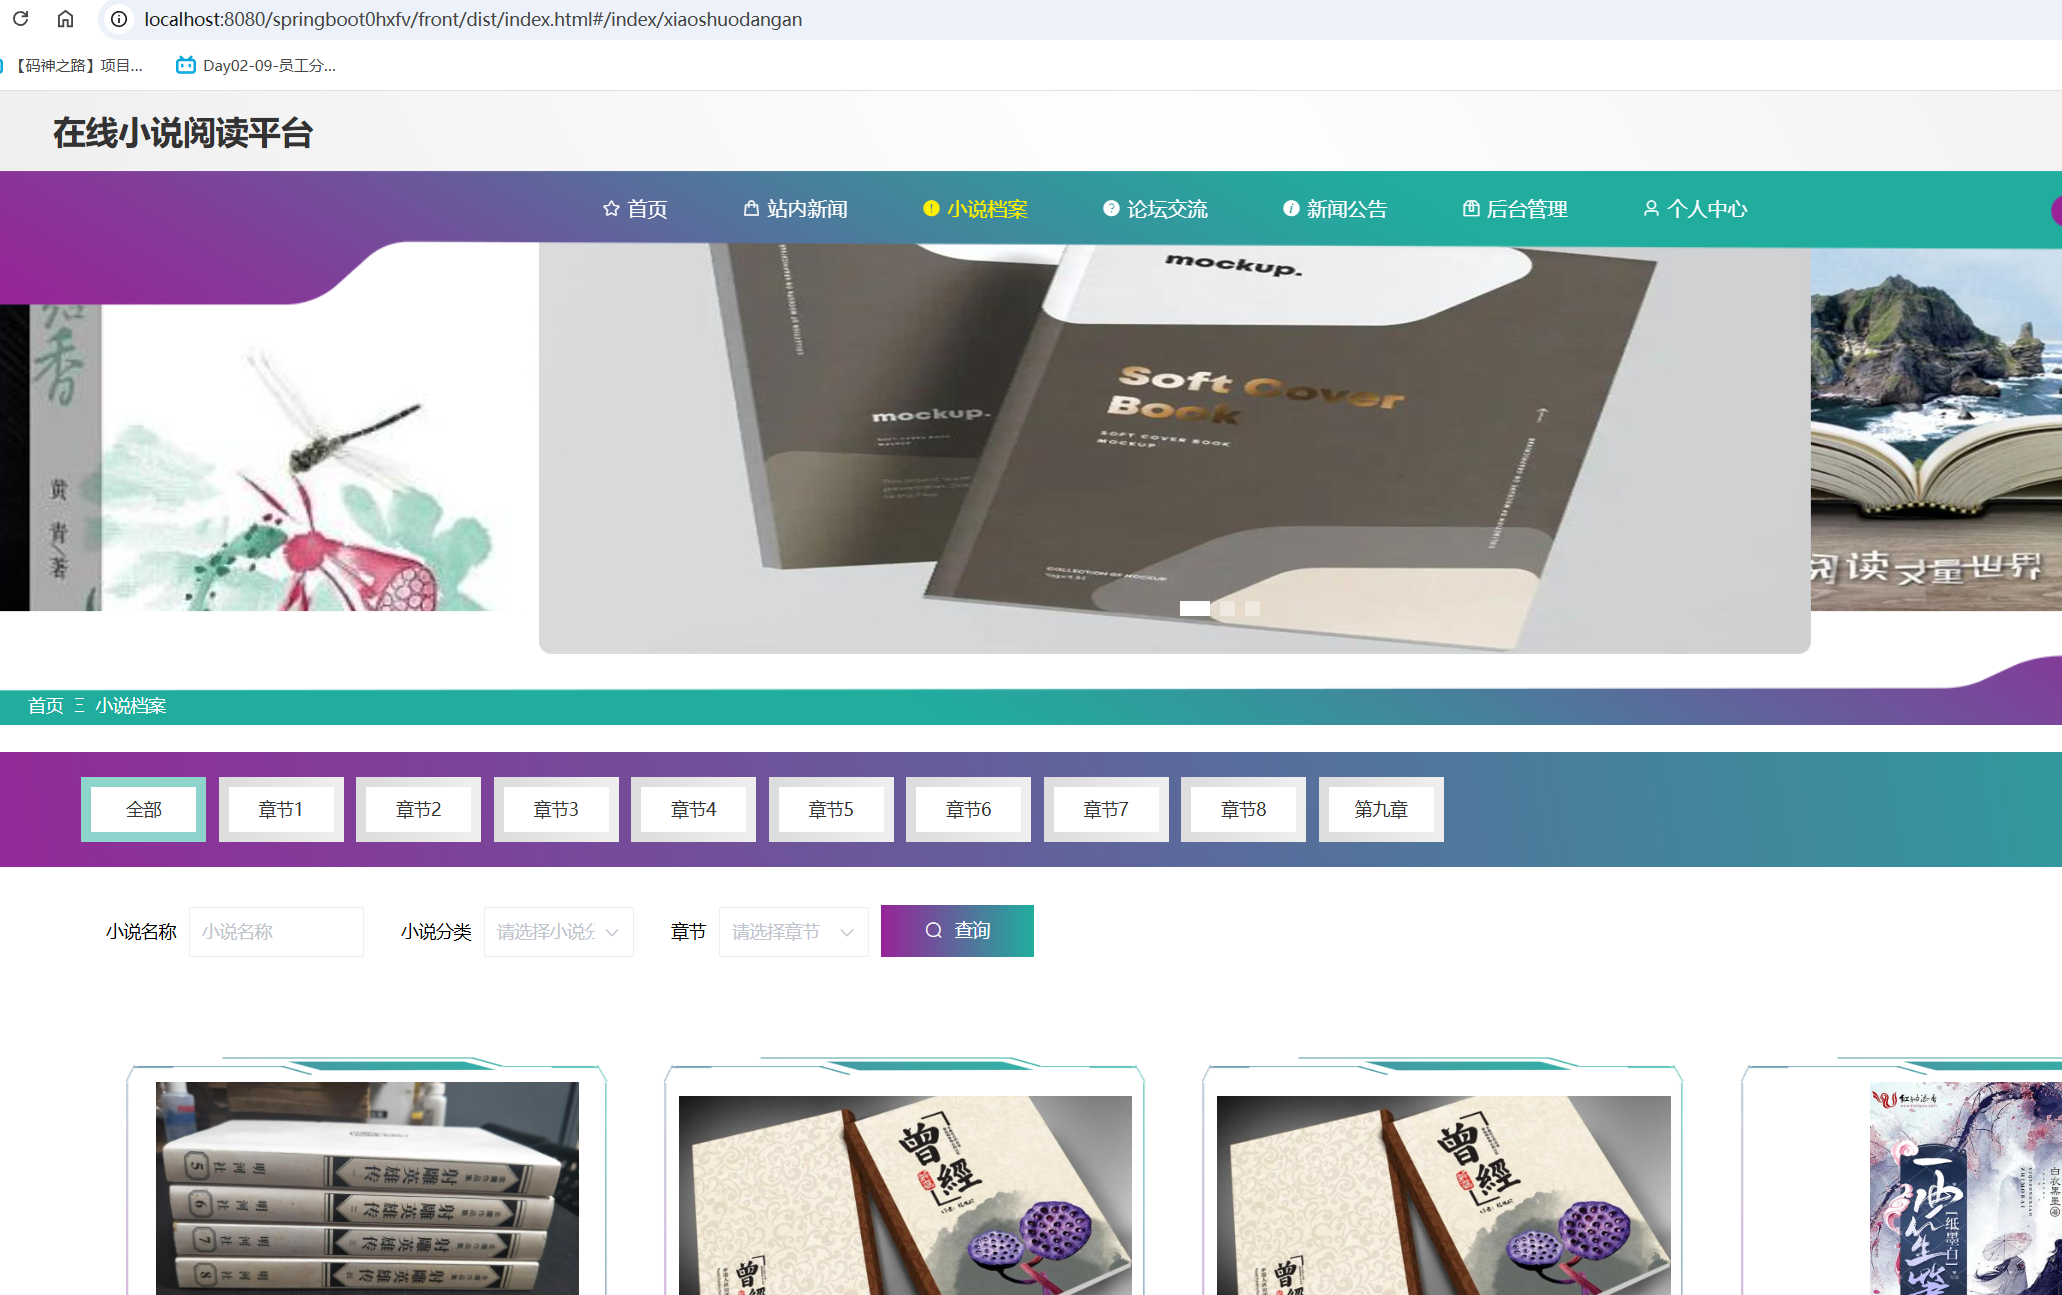Viewport: 2062px width, 1295px height.
Task: Click 小说档案 in the breadcrumb
Action: (x=131, y=706)
